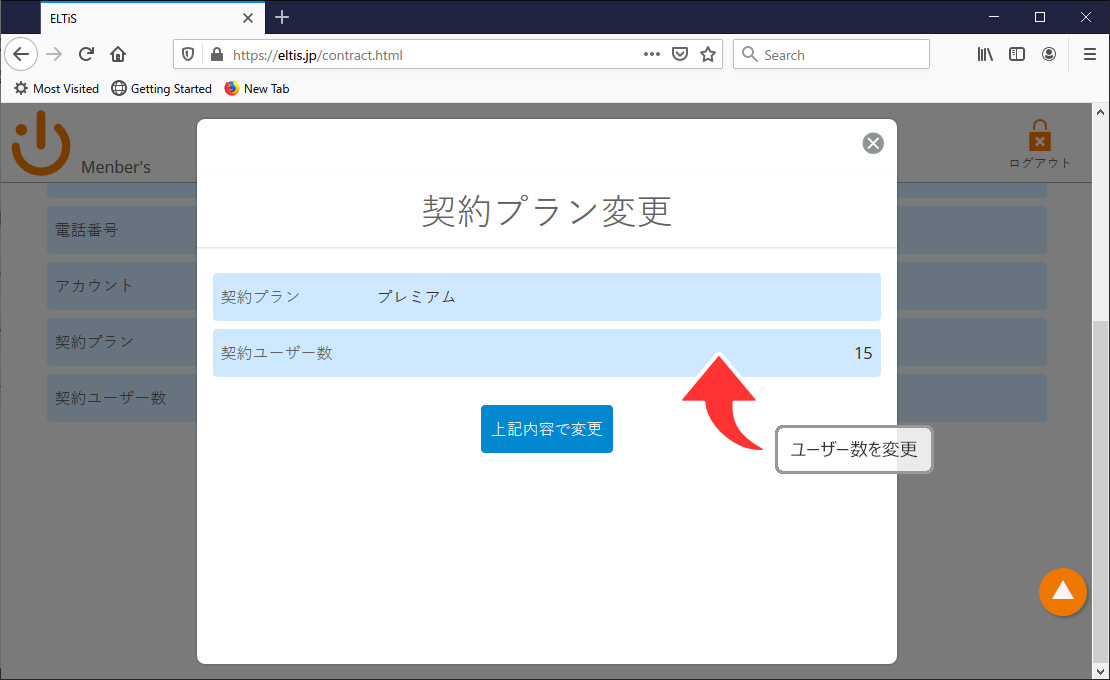The image size is (1110, 680).
Task: Click the scrollbar down arrow
Action: [x=1100, y=670]
